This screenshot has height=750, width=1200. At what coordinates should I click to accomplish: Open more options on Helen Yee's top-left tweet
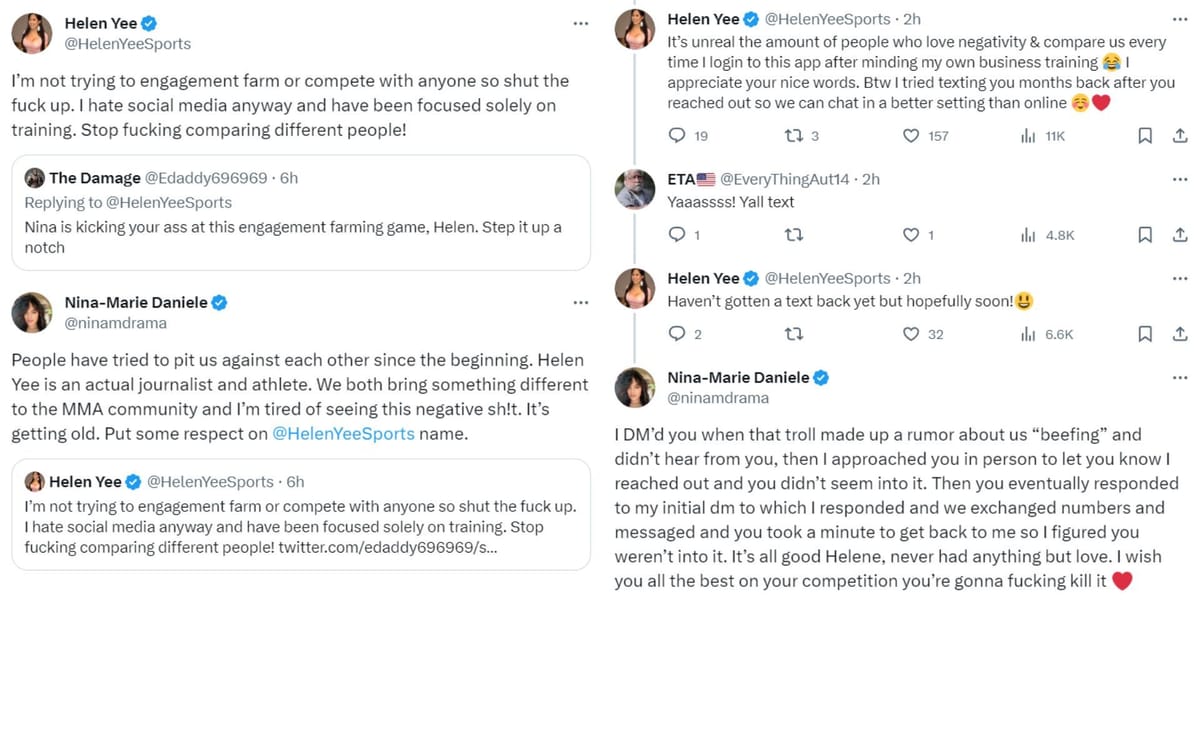(581, 23)
